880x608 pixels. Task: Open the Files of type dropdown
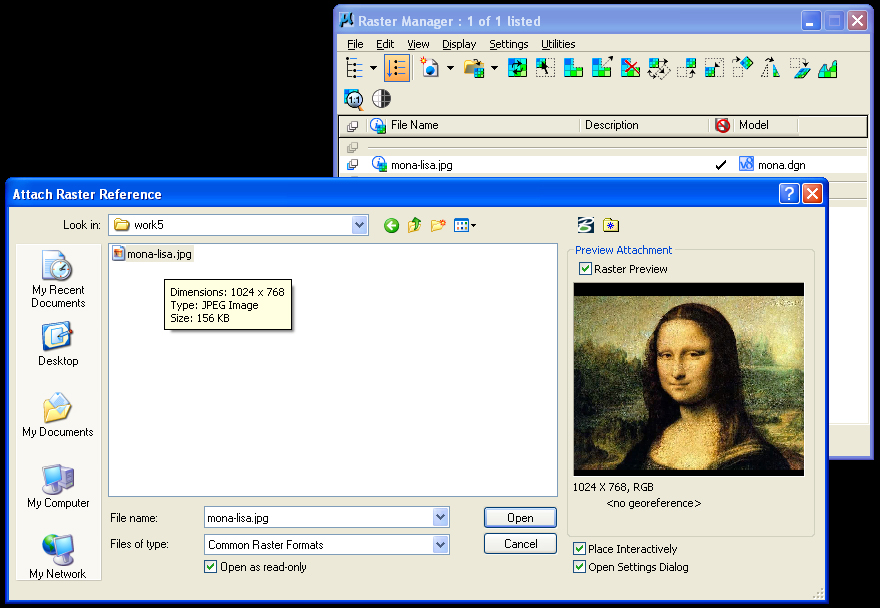[x=441, y=544]
